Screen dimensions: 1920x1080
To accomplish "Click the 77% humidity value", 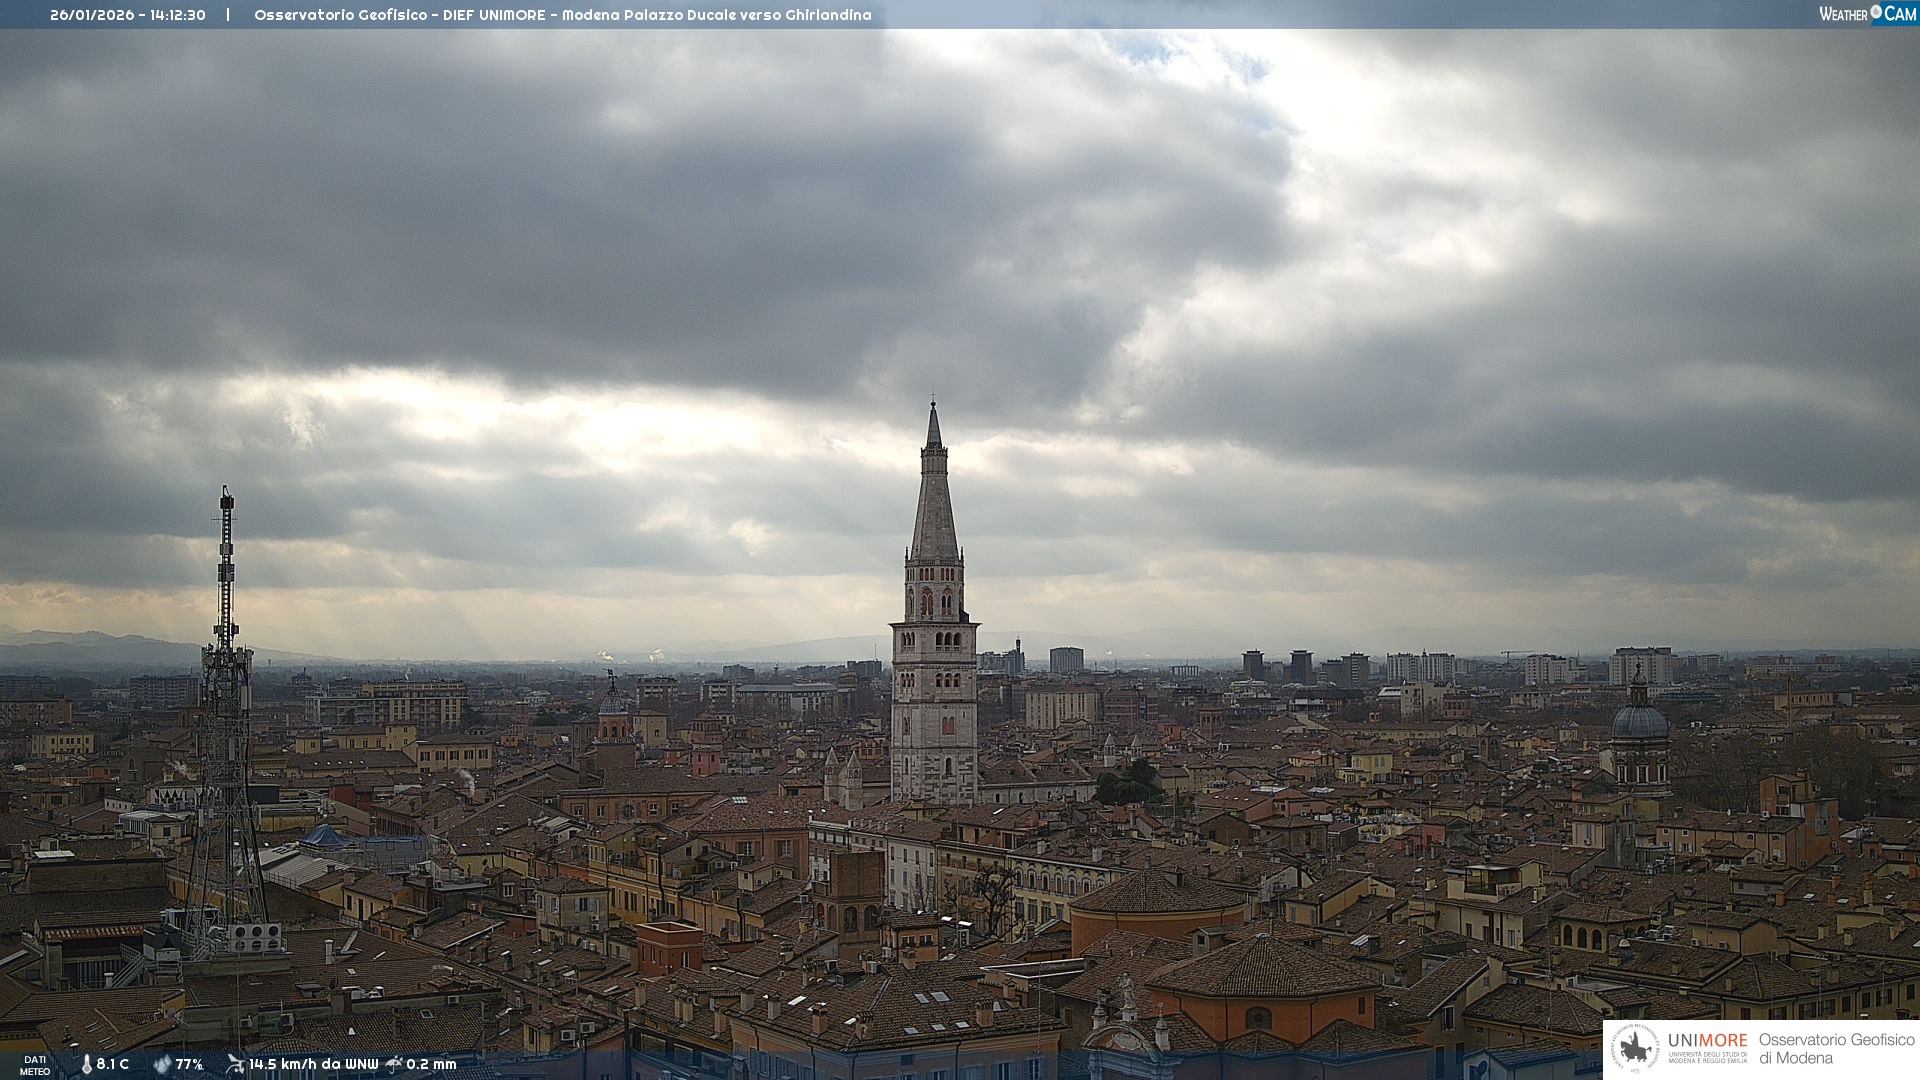I will tap(189, 1064).
